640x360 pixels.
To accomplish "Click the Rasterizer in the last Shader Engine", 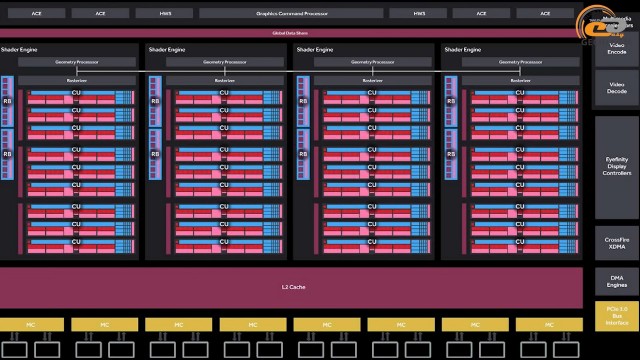I will [520, 81].
